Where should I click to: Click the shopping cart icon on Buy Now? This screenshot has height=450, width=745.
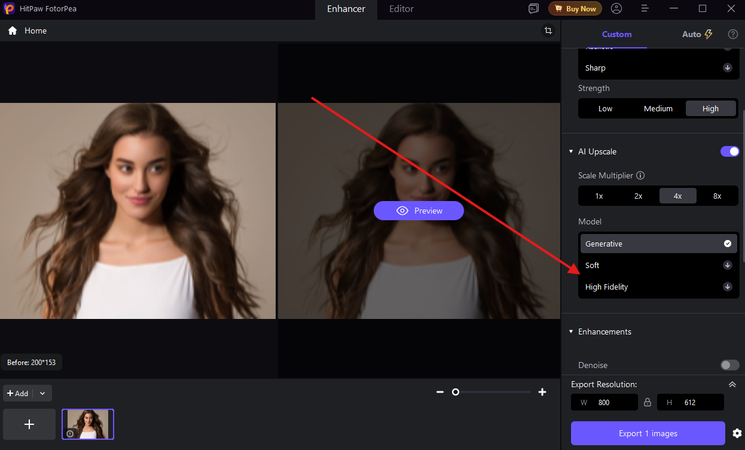pos(558,9)
